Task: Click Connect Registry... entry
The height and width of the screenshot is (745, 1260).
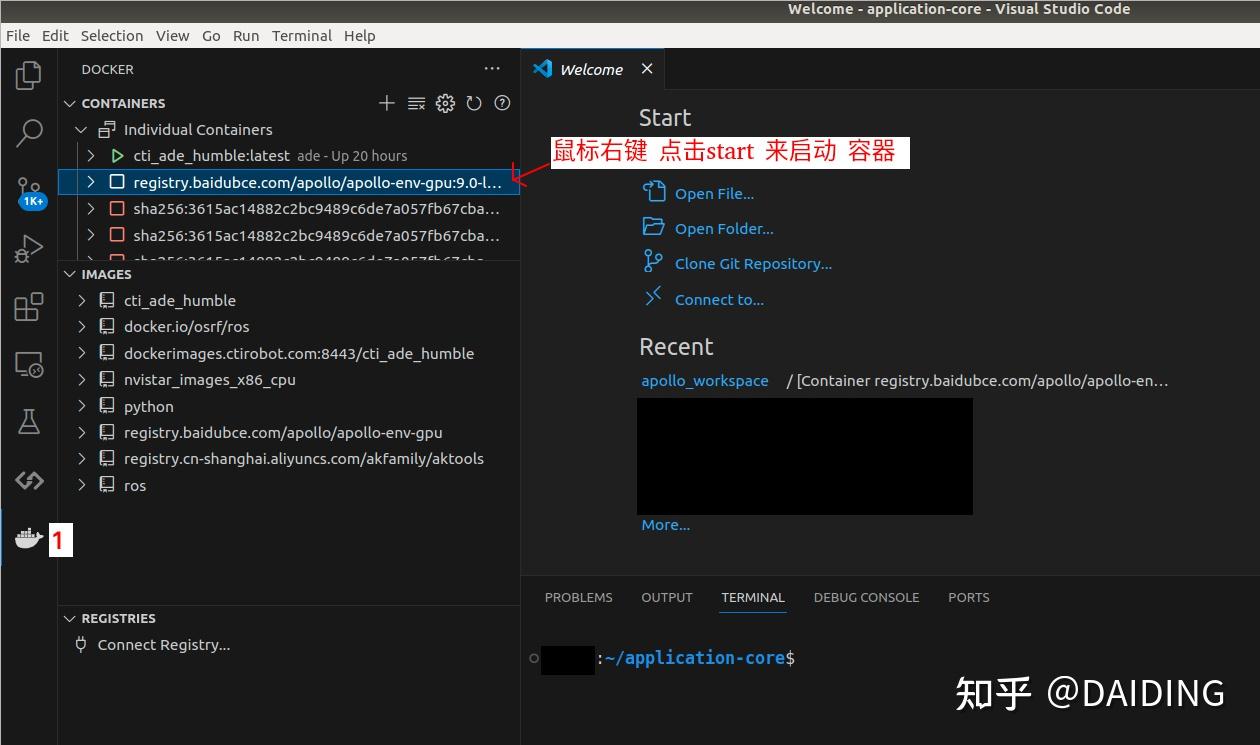Action: (x=164, y=645)
